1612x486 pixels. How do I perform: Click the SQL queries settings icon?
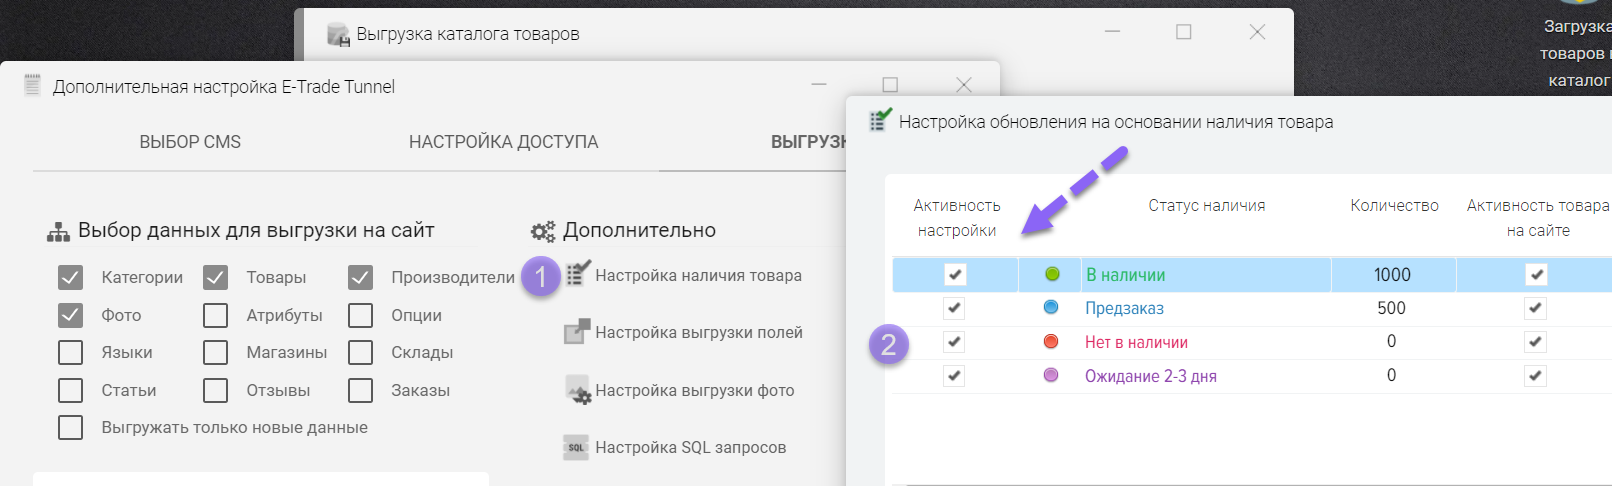pos(576,447)
